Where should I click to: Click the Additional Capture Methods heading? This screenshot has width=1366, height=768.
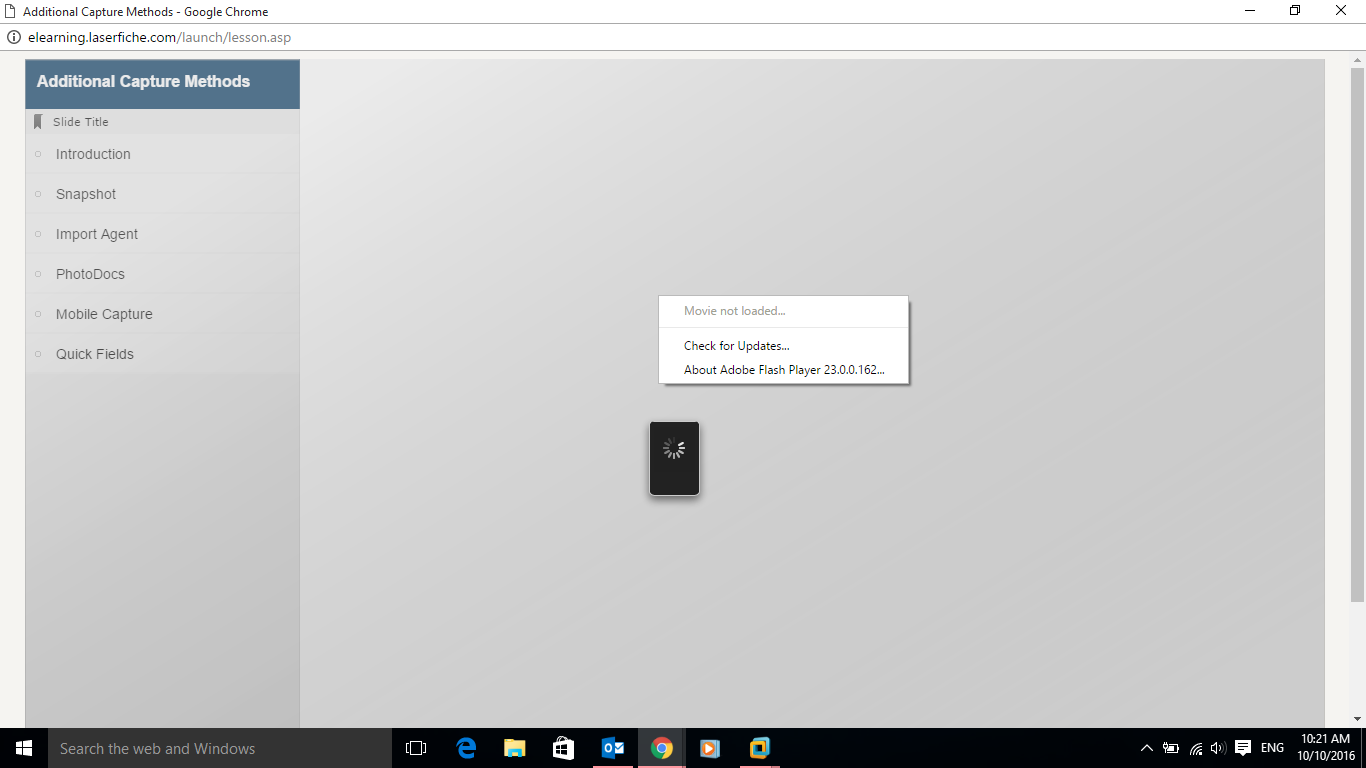[144, 82]
